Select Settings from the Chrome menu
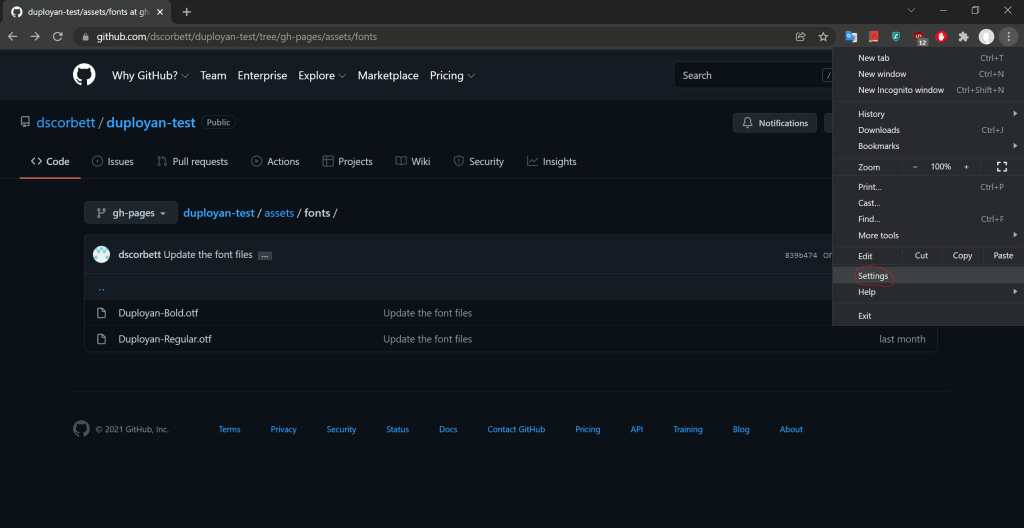Viewport: 1024px width, 528px height. [x=873, y=276]
